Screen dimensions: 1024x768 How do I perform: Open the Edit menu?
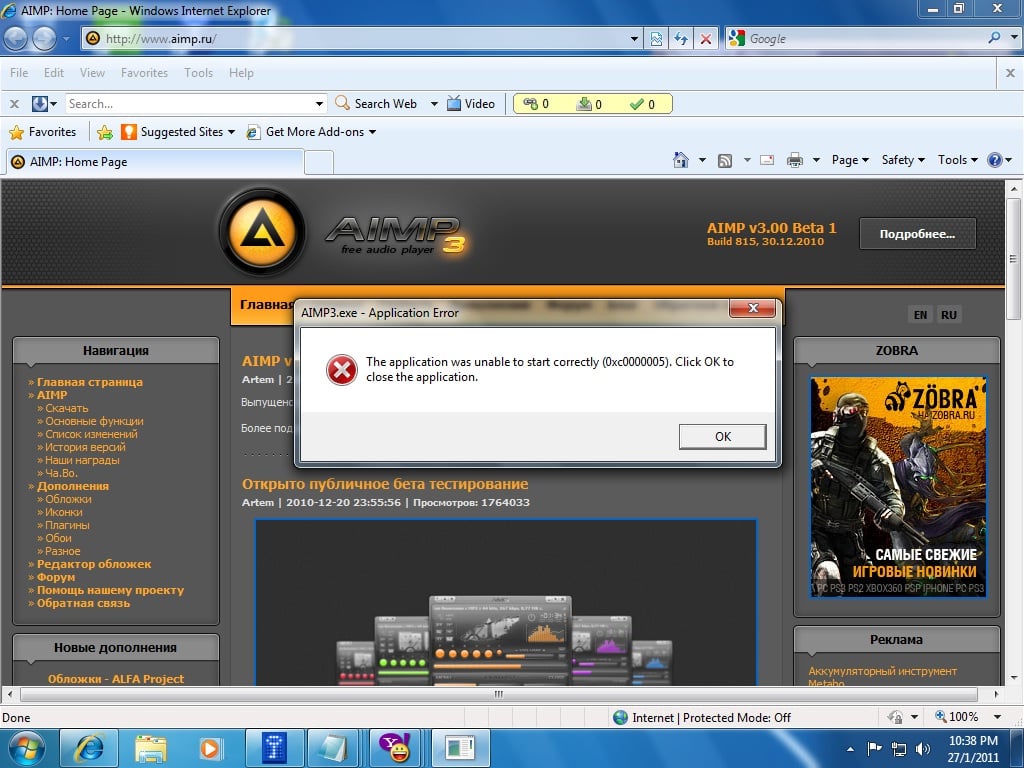point(54,72)
